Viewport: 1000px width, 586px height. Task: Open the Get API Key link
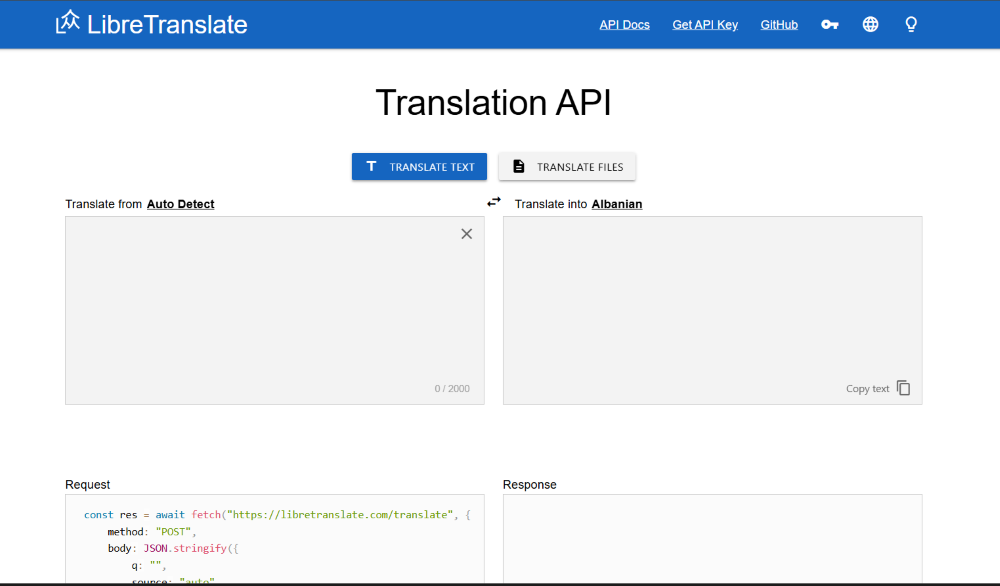click(x=705, y=25)
